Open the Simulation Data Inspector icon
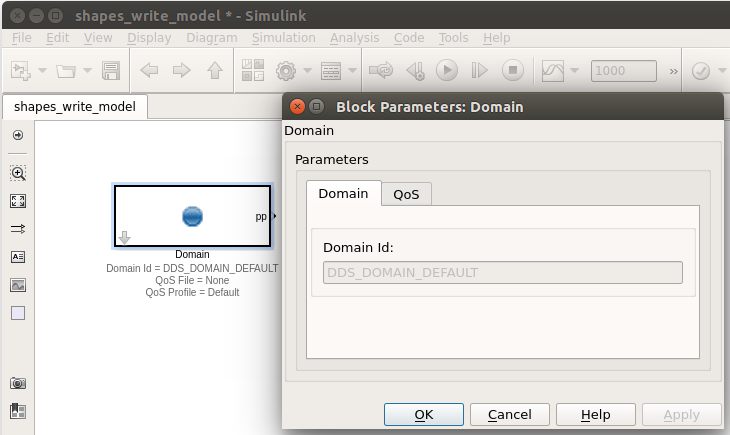The height and width of the screenshot is (435, 730). coord(553,71)
